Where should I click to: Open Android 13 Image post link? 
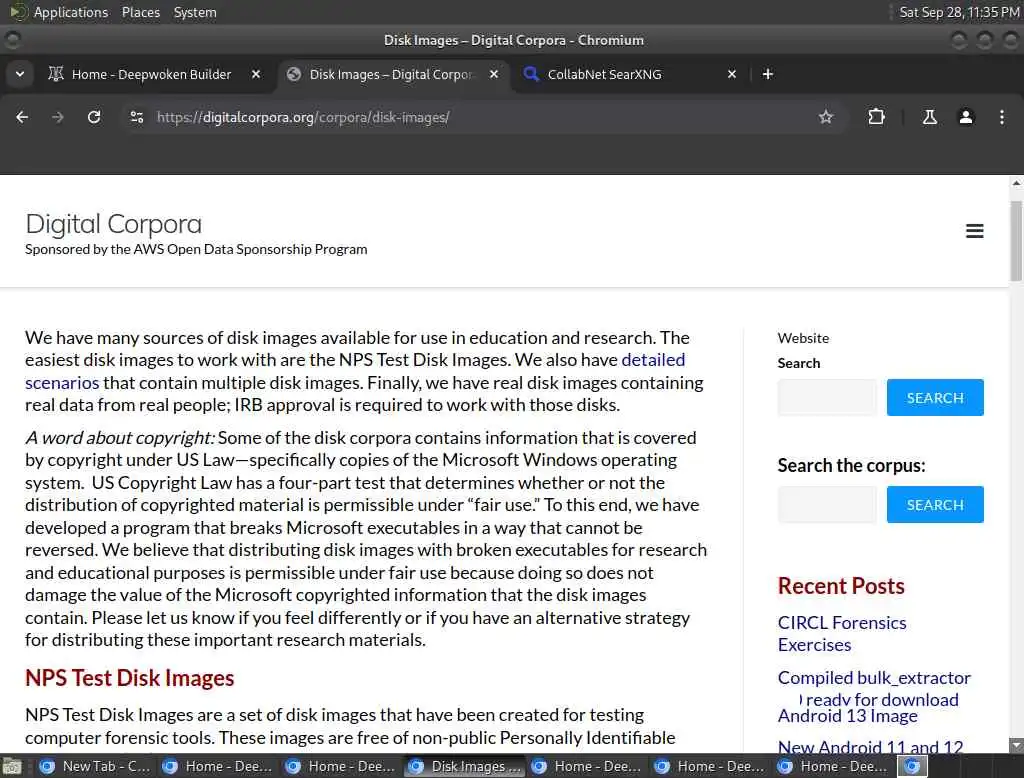(847, 716)
